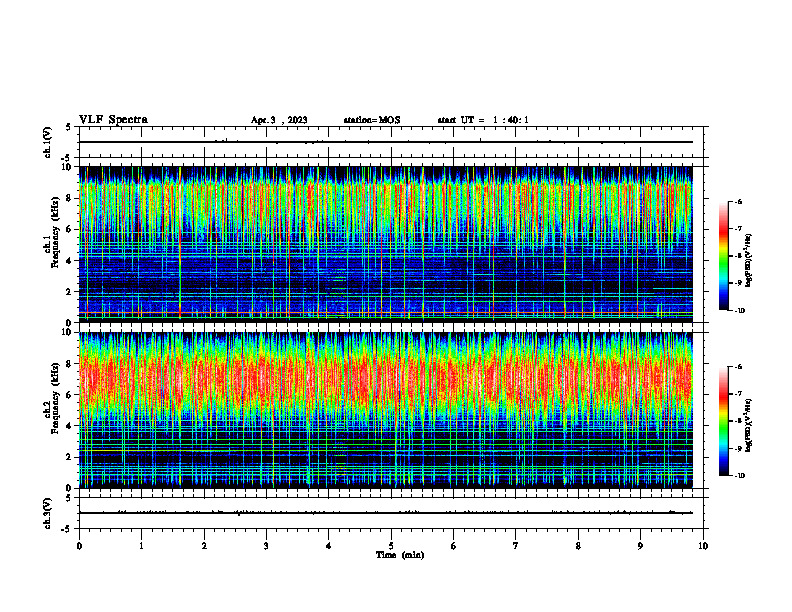This screenshot has width=792, height=612.
Task: Click the ch.1 spectrogram color scale bar
Action: coord(723,256)
